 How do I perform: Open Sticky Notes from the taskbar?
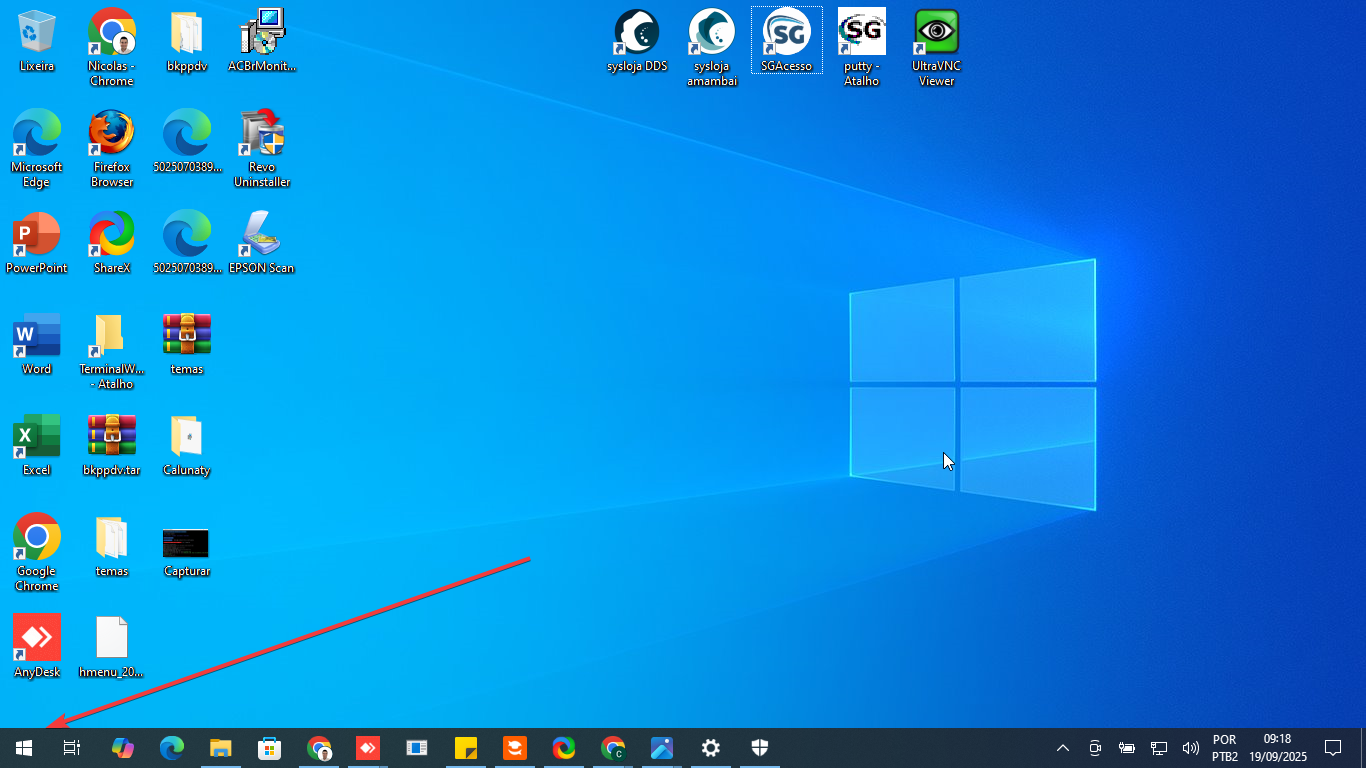point(466,748)
